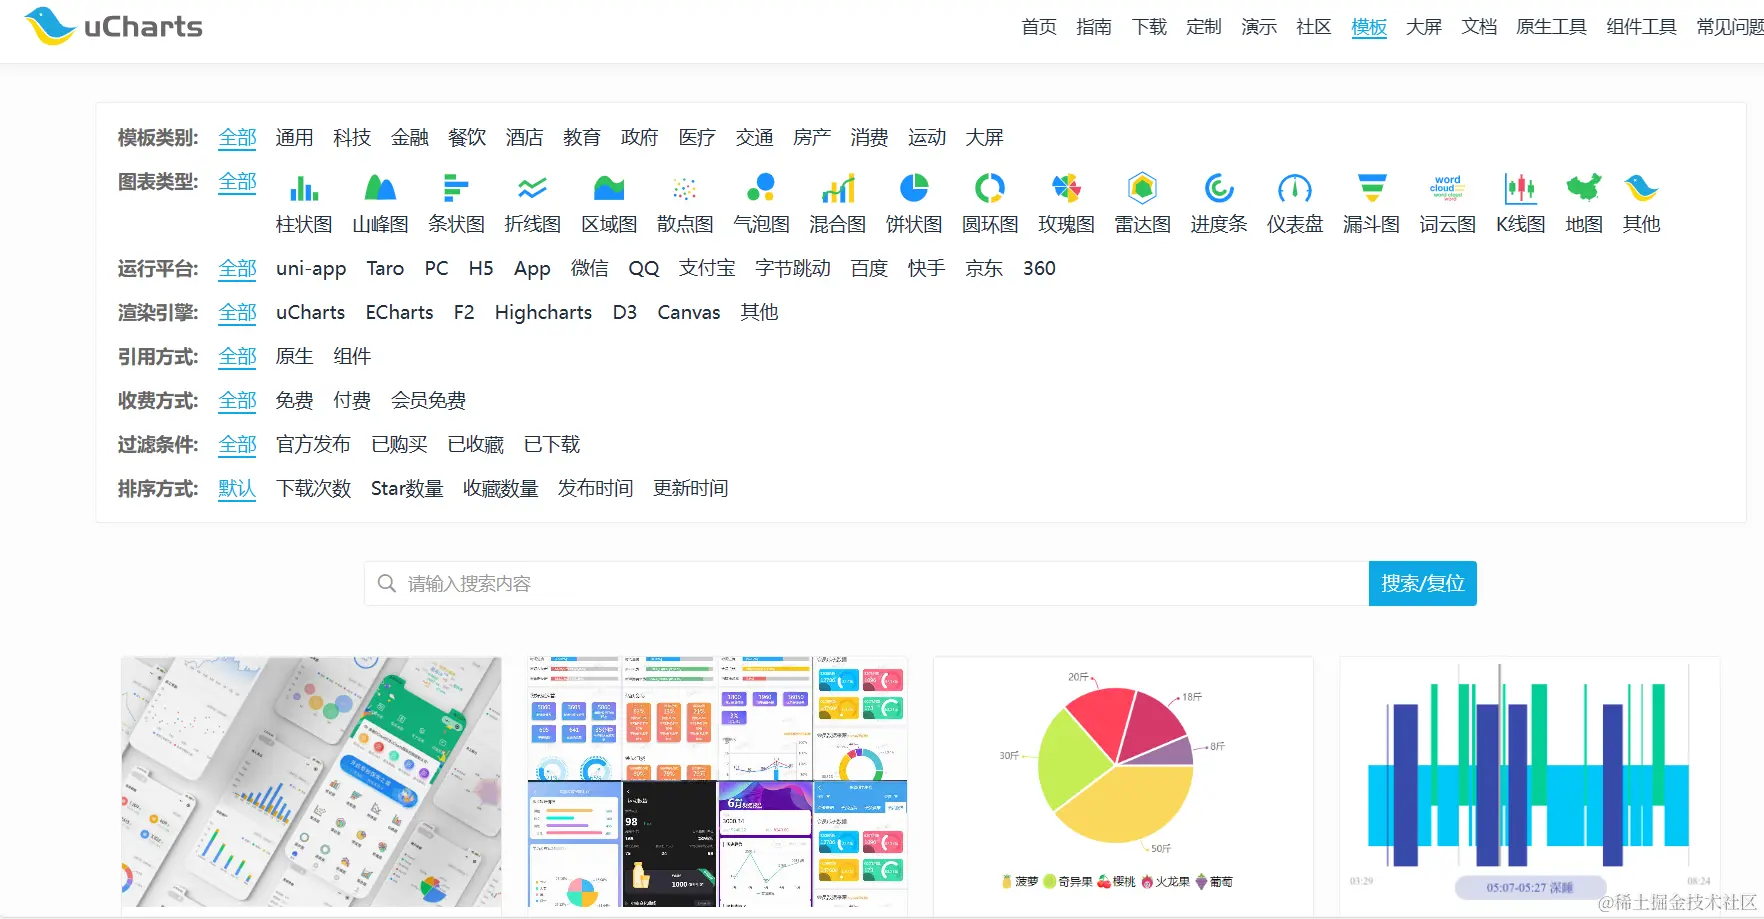The image size is (1764, 919).
Task: Filter by 官方发布 condition
Action: click(314, 444)
